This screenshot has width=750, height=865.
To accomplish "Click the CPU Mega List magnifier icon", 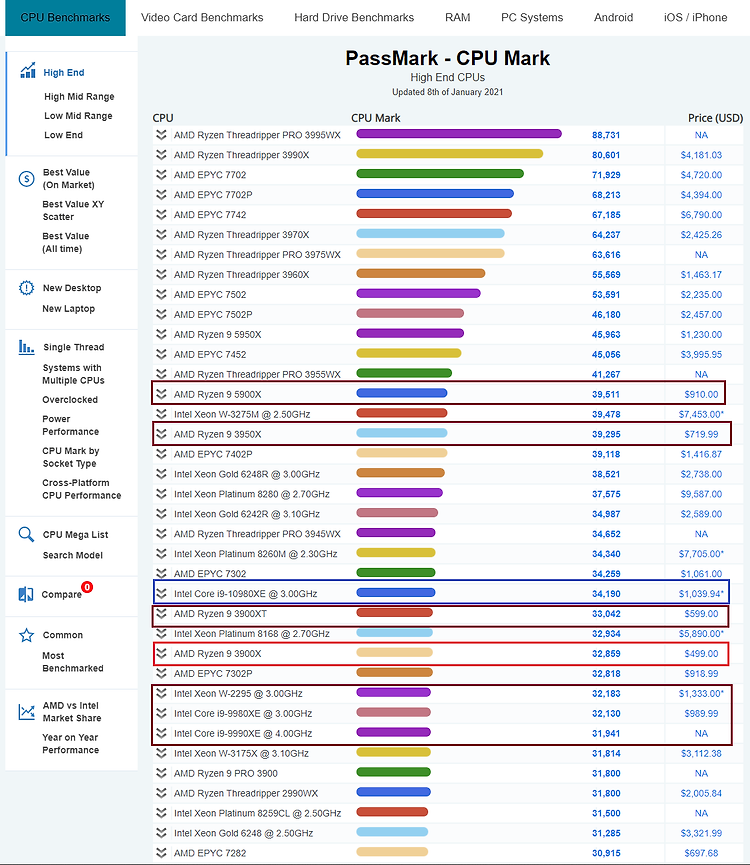I will [x=26, y=535].
